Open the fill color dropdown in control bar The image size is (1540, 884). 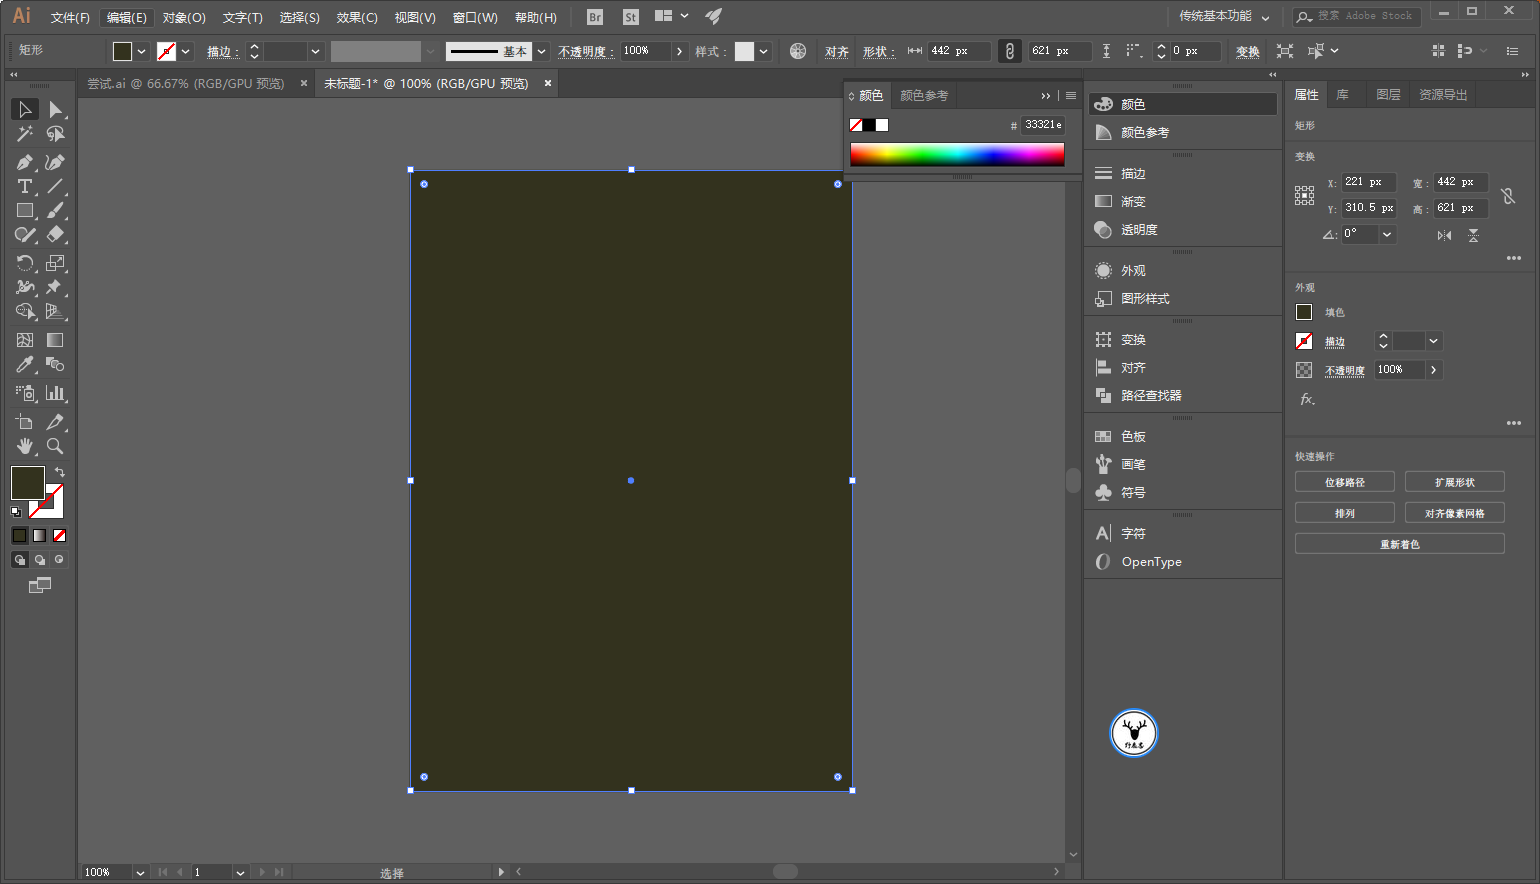pyautogui.click(x=142, y=51)
